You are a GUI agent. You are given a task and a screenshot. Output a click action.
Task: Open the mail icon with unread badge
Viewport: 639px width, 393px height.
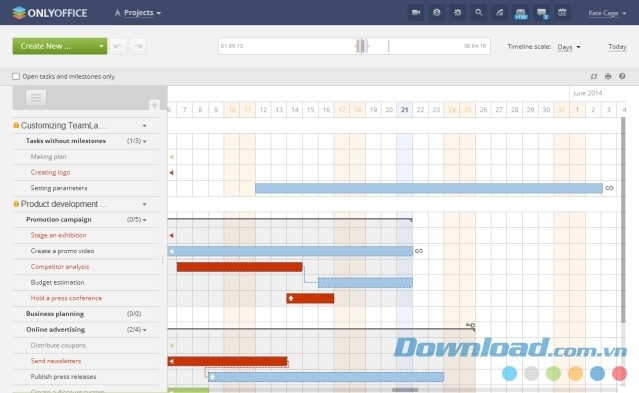[521, 13]
